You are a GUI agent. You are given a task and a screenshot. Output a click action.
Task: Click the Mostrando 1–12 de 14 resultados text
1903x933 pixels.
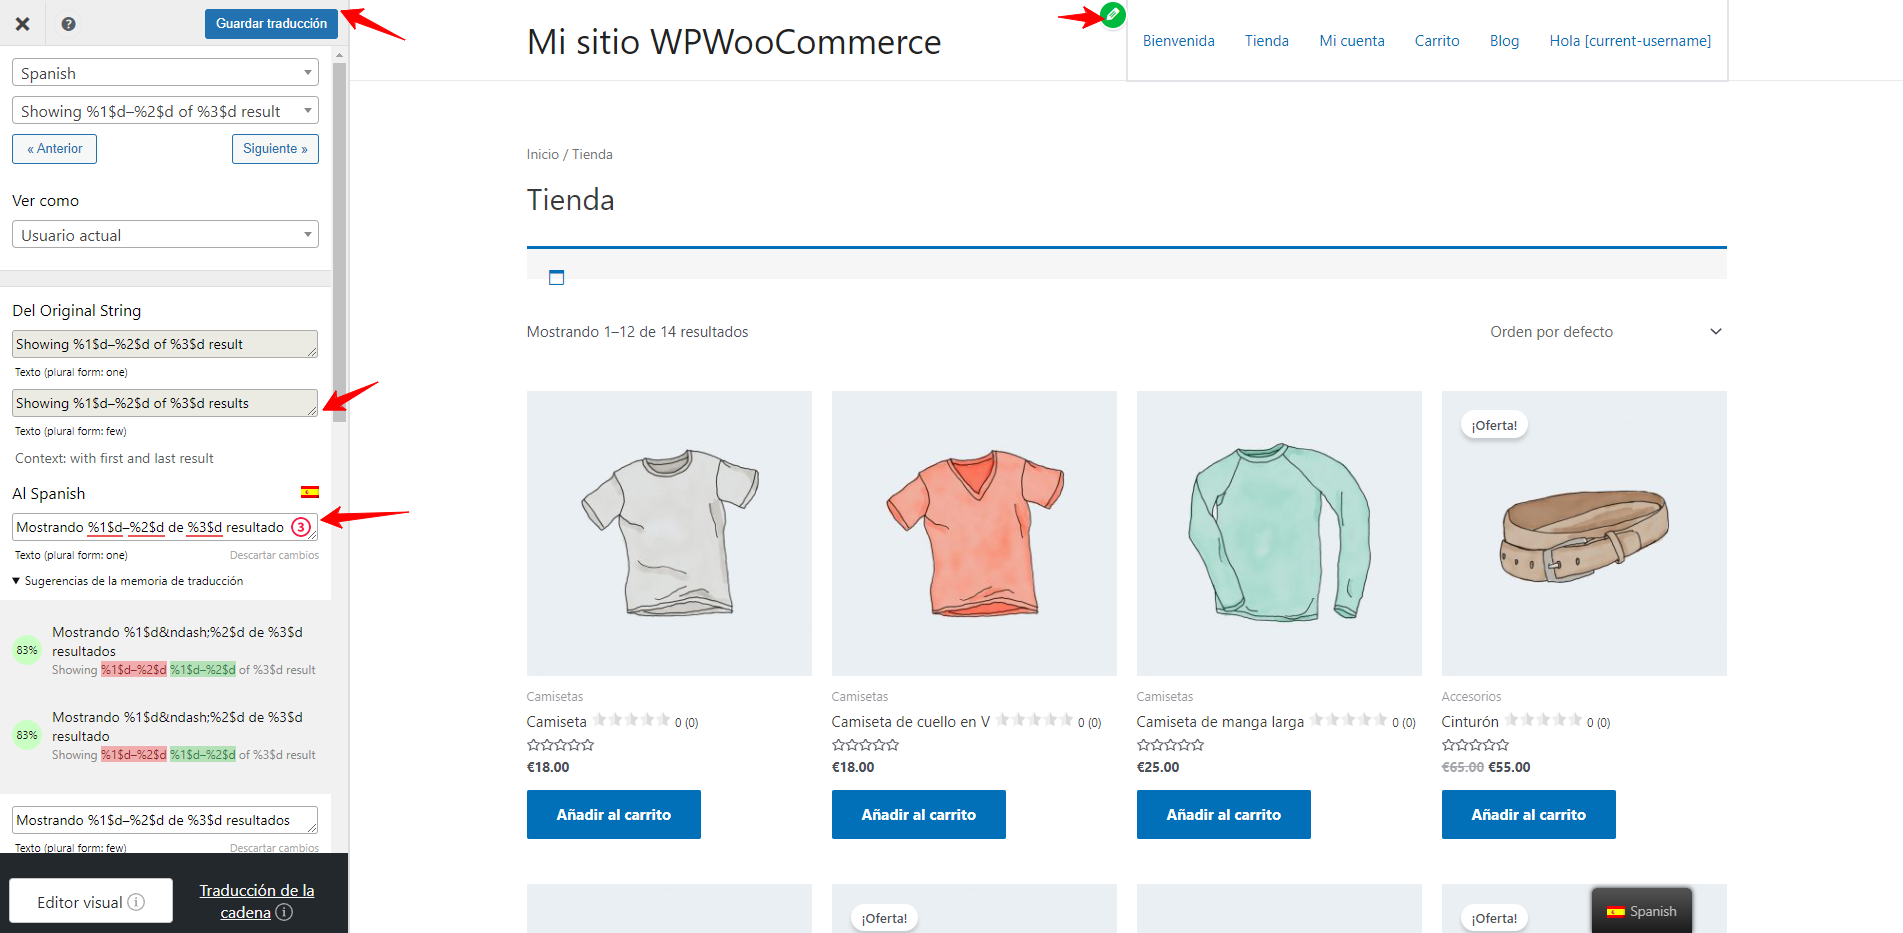[637, 332]
